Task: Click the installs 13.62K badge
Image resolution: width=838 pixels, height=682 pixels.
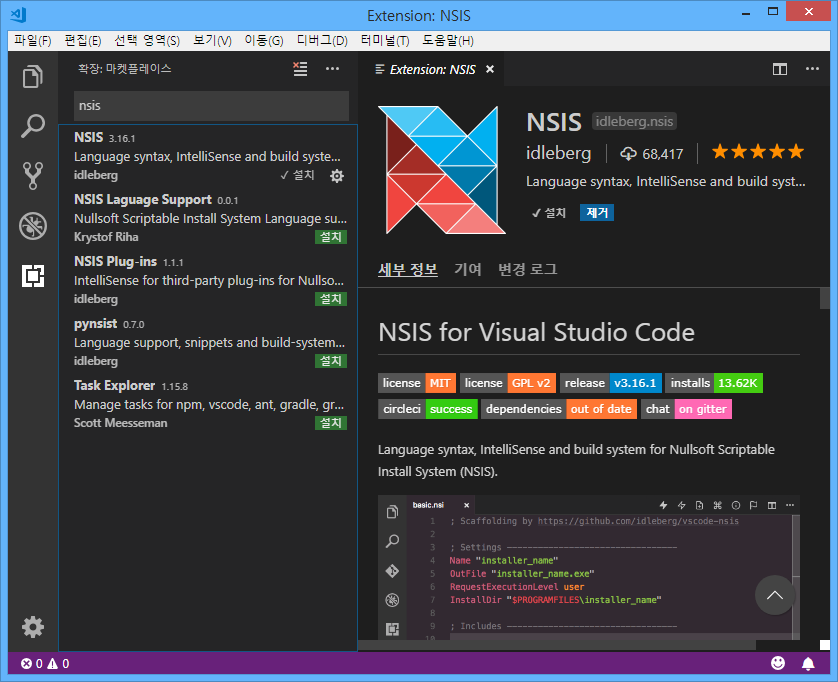Action: [714, 383]
